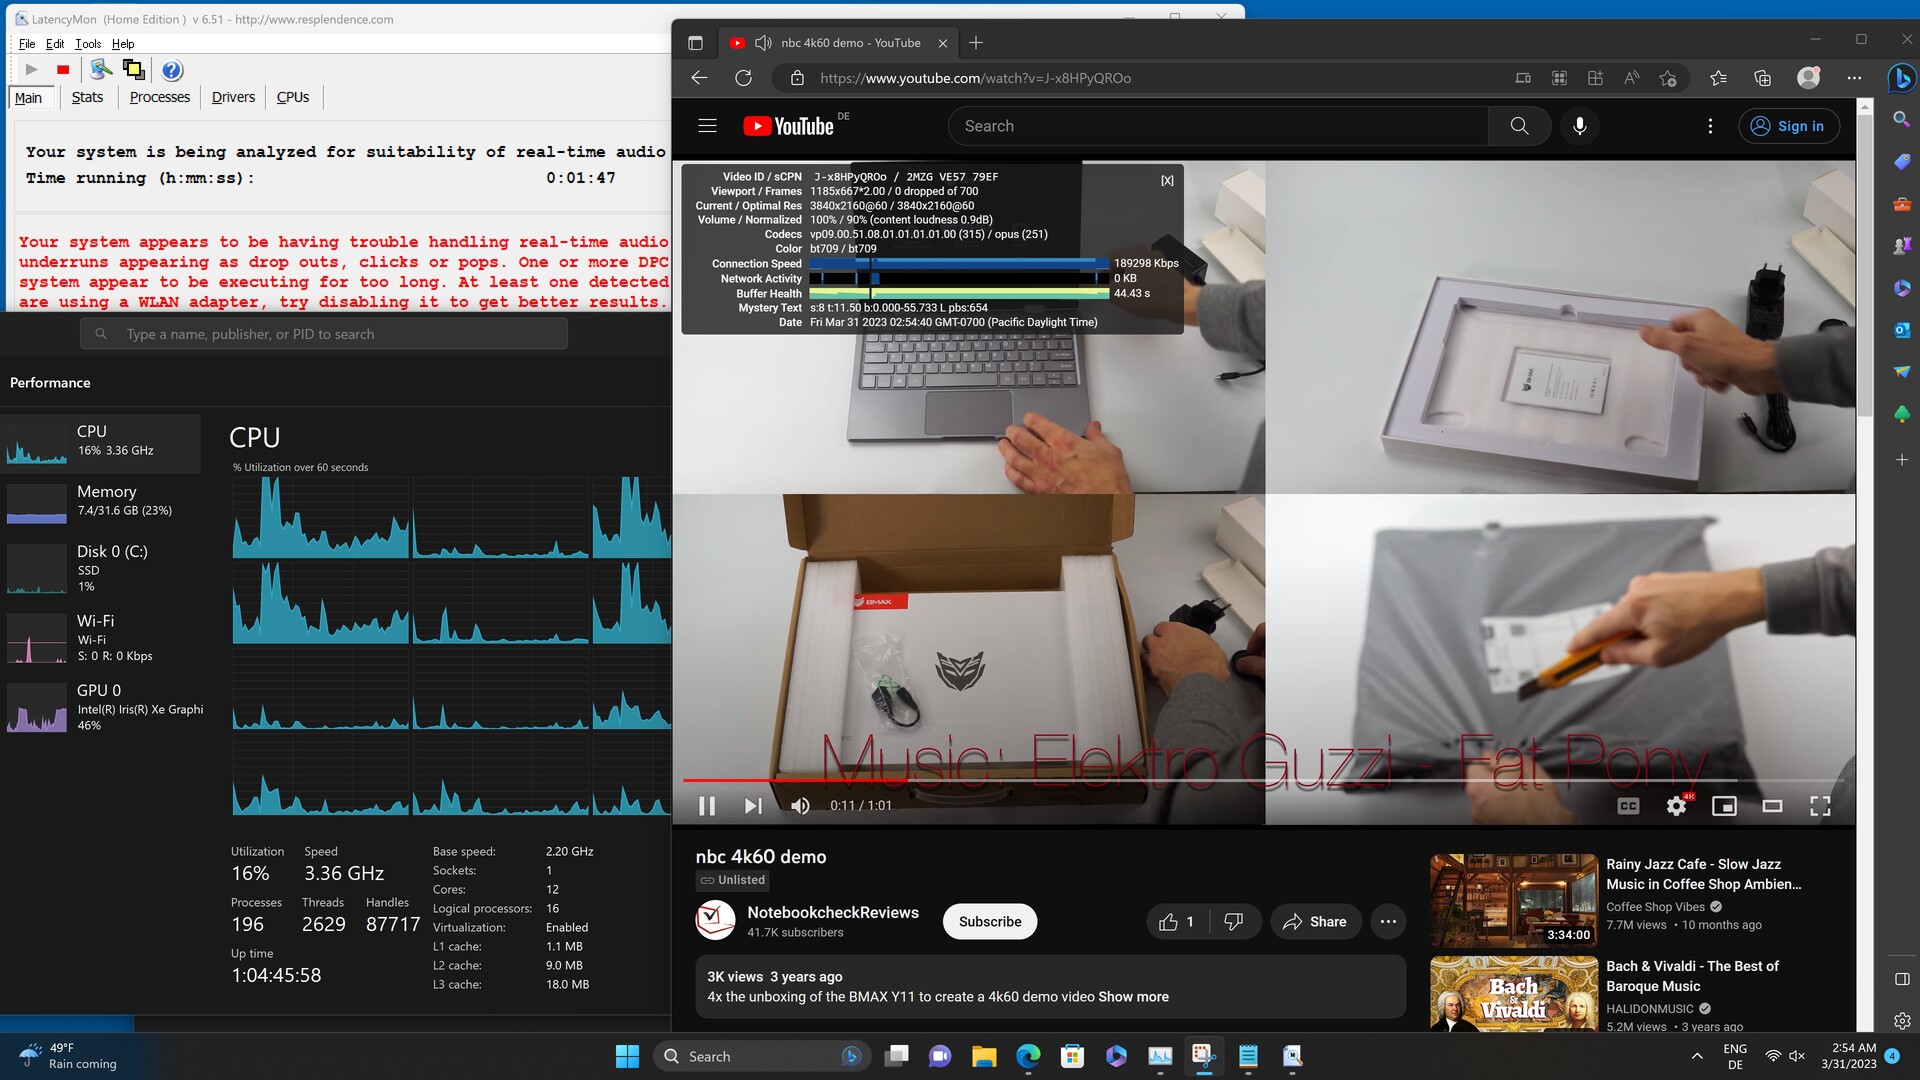Screen dimensions: 1920x1080
Task: Toggle closed captions on the video
Action: pos(1628,806)
